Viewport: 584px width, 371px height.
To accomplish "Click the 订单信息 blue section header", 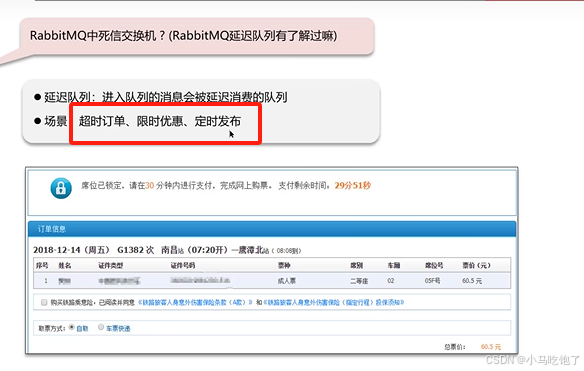I will (x=272, y=229).
